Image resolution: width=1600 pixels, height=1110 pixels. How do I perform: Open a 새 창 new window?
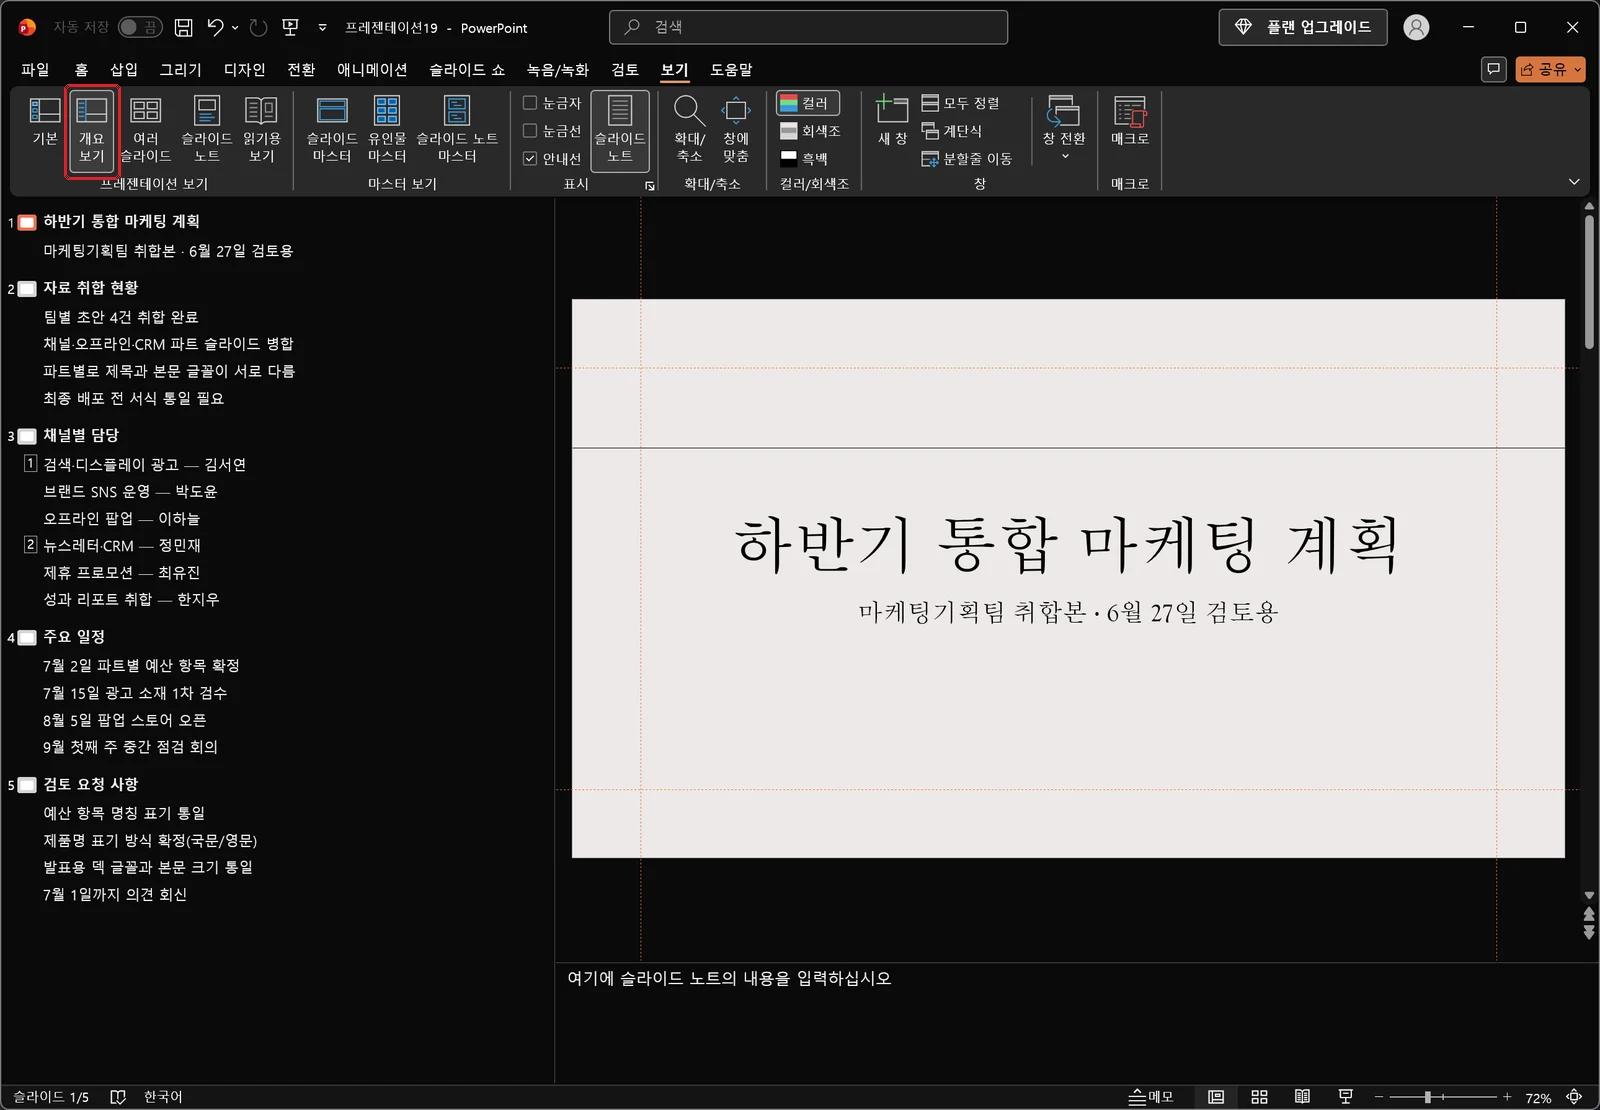click(892, 120)
